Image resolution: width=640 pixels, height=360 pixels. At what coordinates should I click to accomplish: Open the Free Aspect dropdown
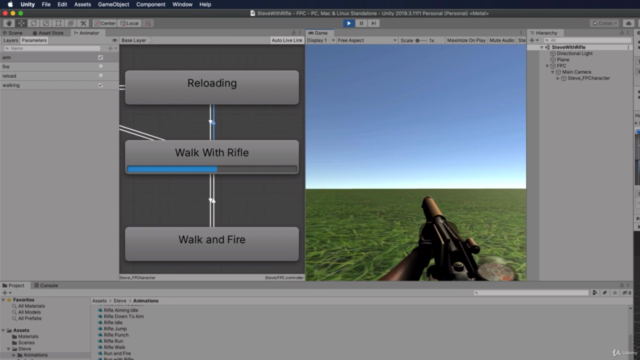pos(367,40)
